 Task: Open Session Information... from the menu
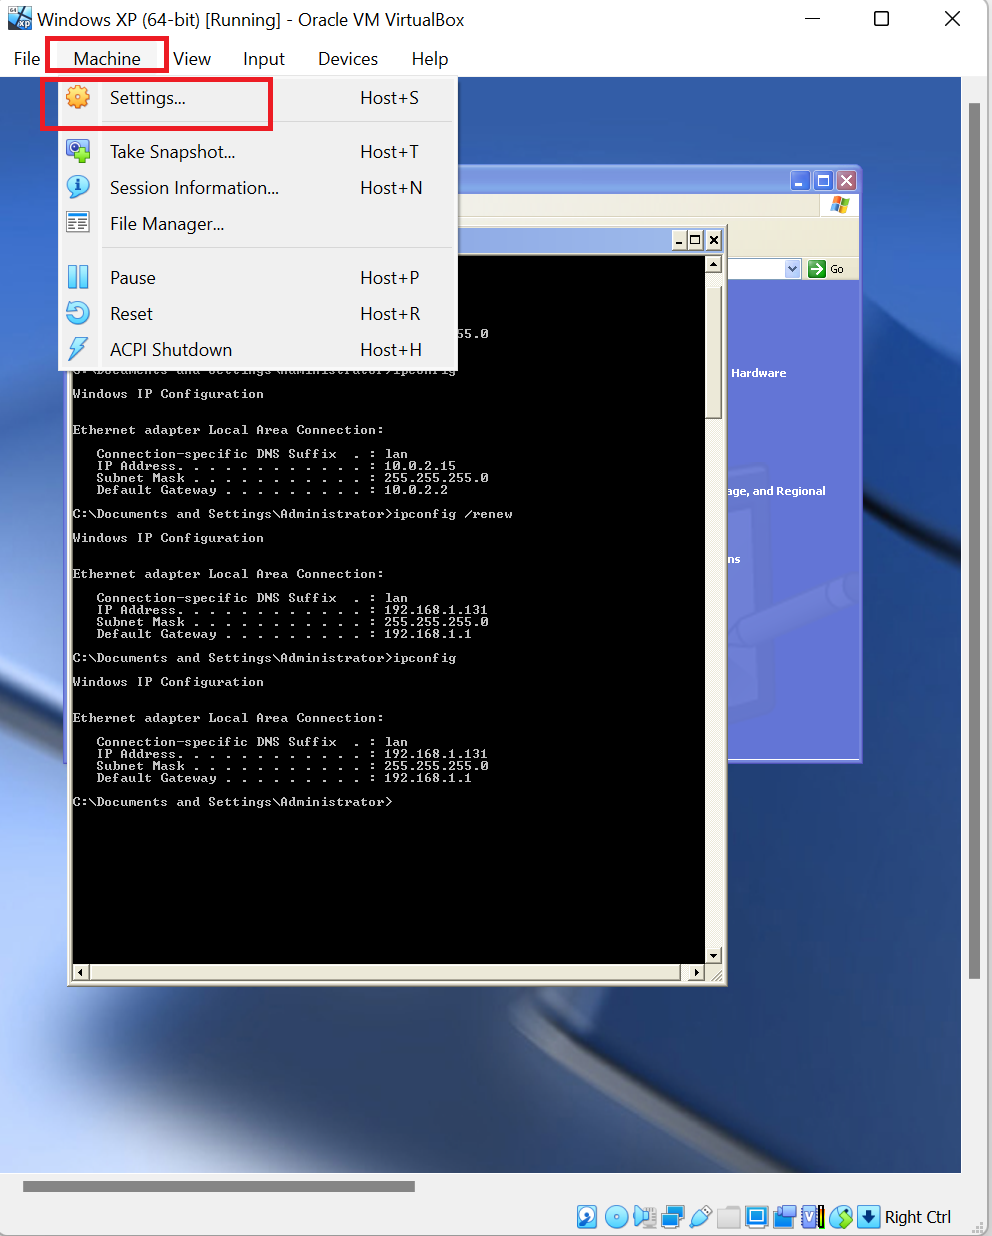click(x=258, y=188)
